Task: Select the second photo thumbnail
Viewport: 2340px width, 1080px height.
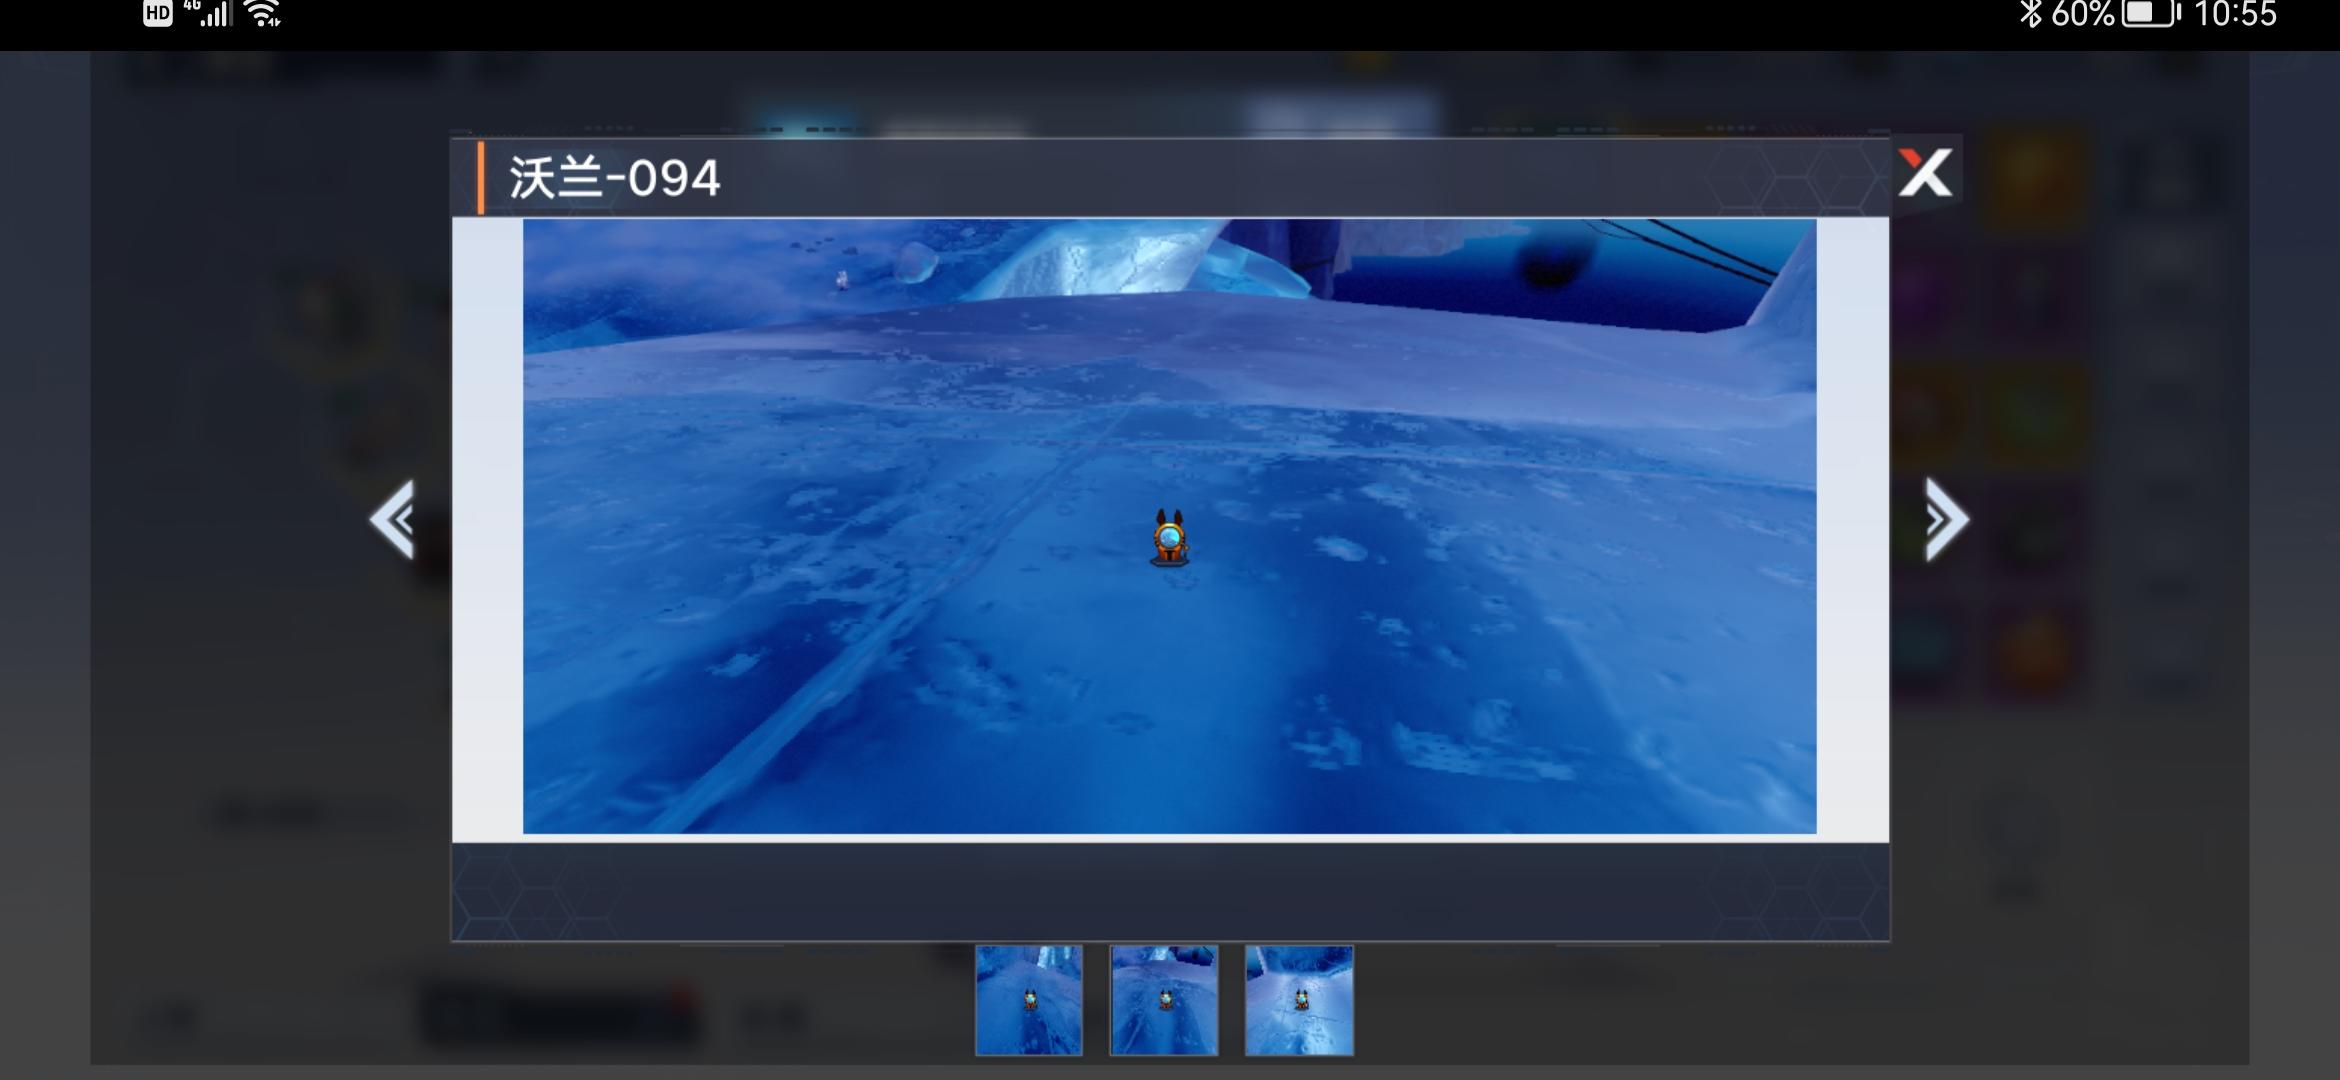Action: (x=1164, y=1000)
